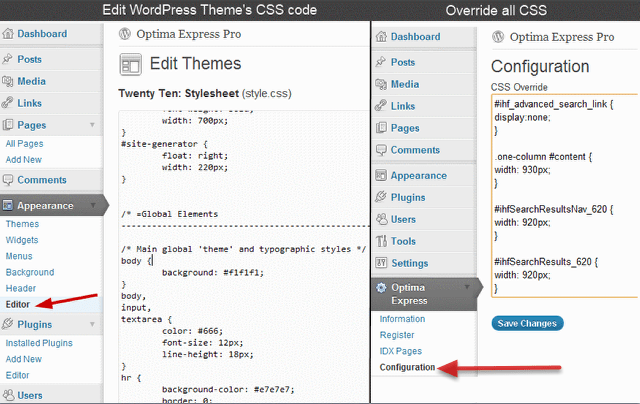Open the left Optima Express Pro site title

[x=189, y=34]
